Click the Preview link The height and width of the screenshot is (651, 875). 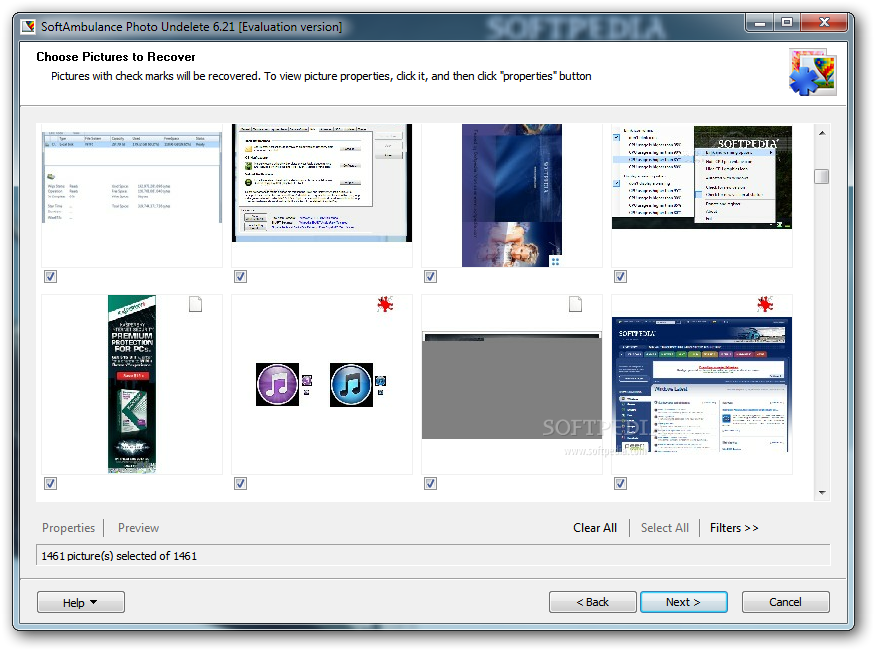tap(138, 528)
